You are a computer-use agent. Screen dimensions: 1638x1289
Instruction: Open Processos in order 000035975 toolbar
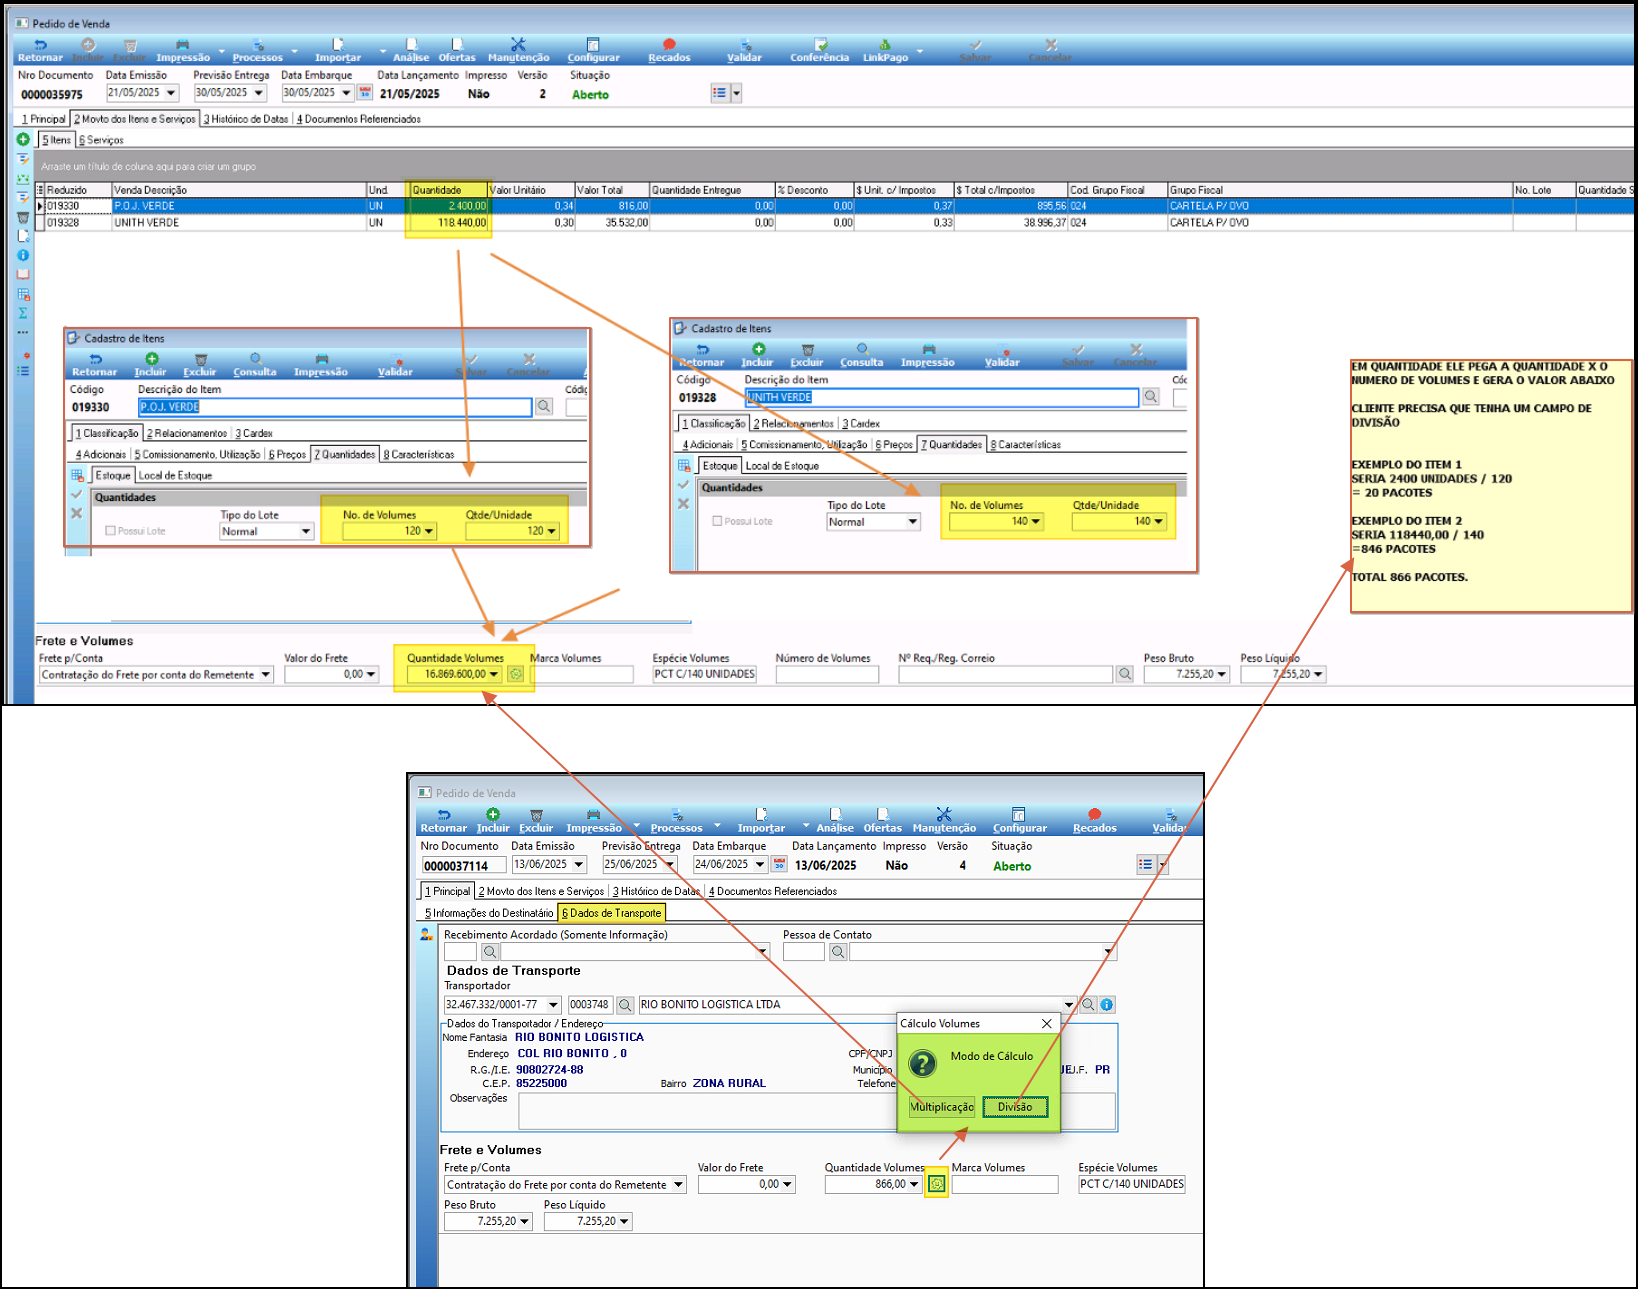258,51
